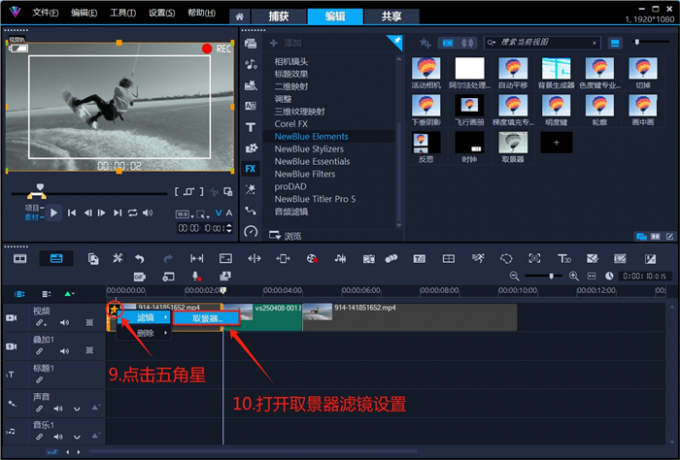This screenshot has width=680, height=460.
Task: Expand the 删除 submenu arrow
Action: pos(166,333)
